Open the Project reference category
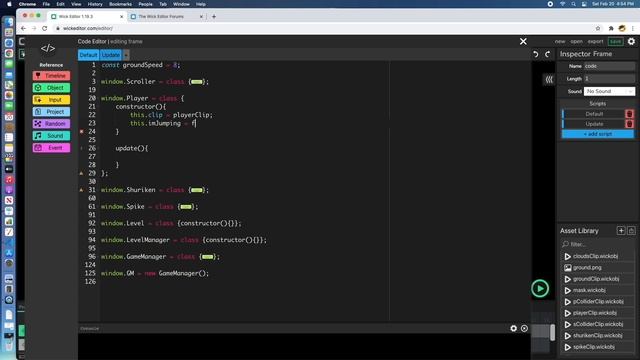This screenshot has width=640, height=360. [x=51, y=112]
